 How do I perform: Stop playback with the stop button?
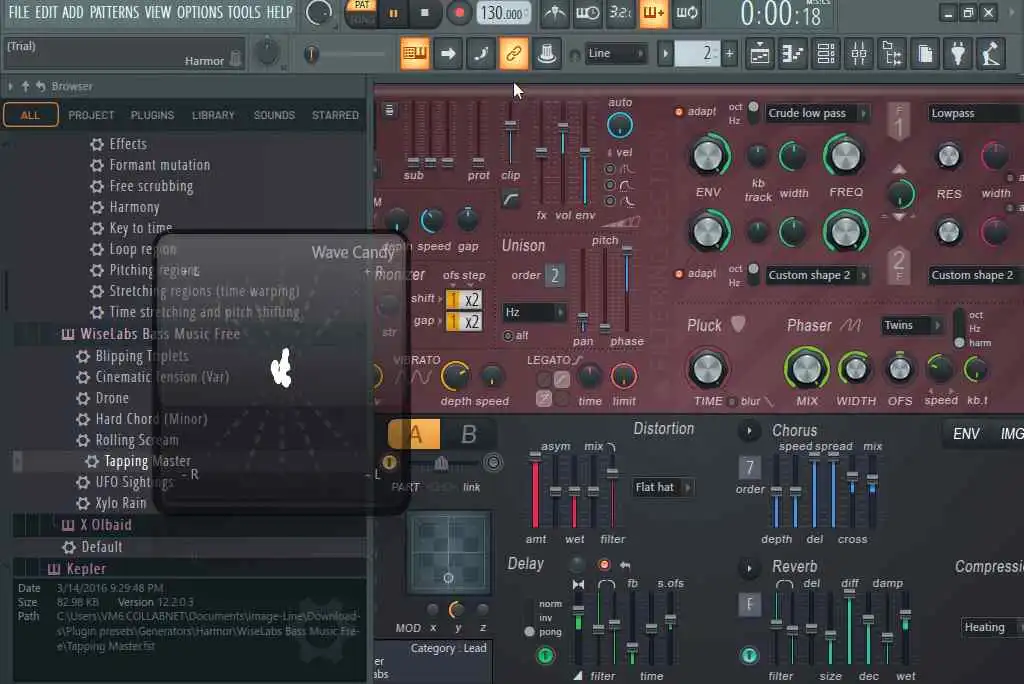(x=425, y=13)
